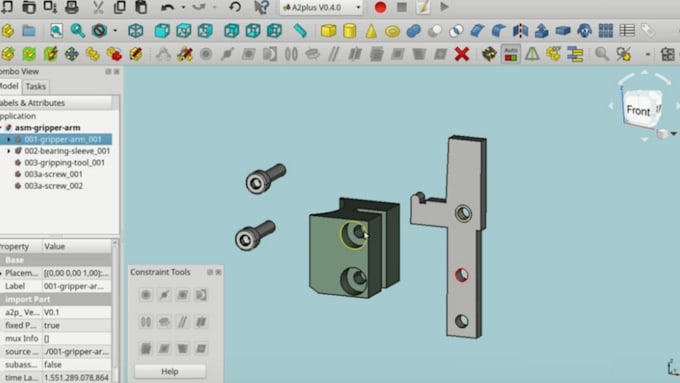Start macro recording with red circle

pos(380,7)
